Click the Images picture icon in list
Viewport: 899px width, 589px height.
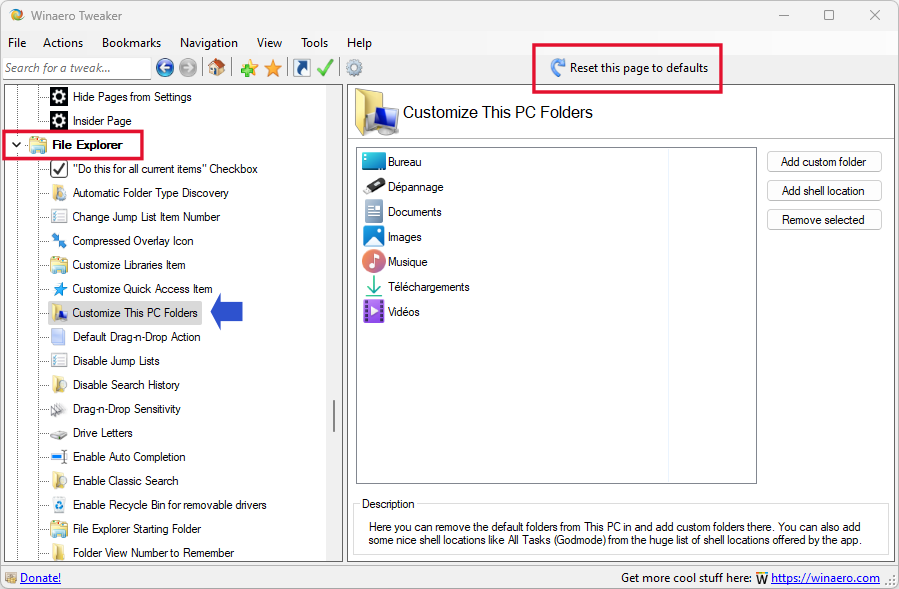(374, 236)
